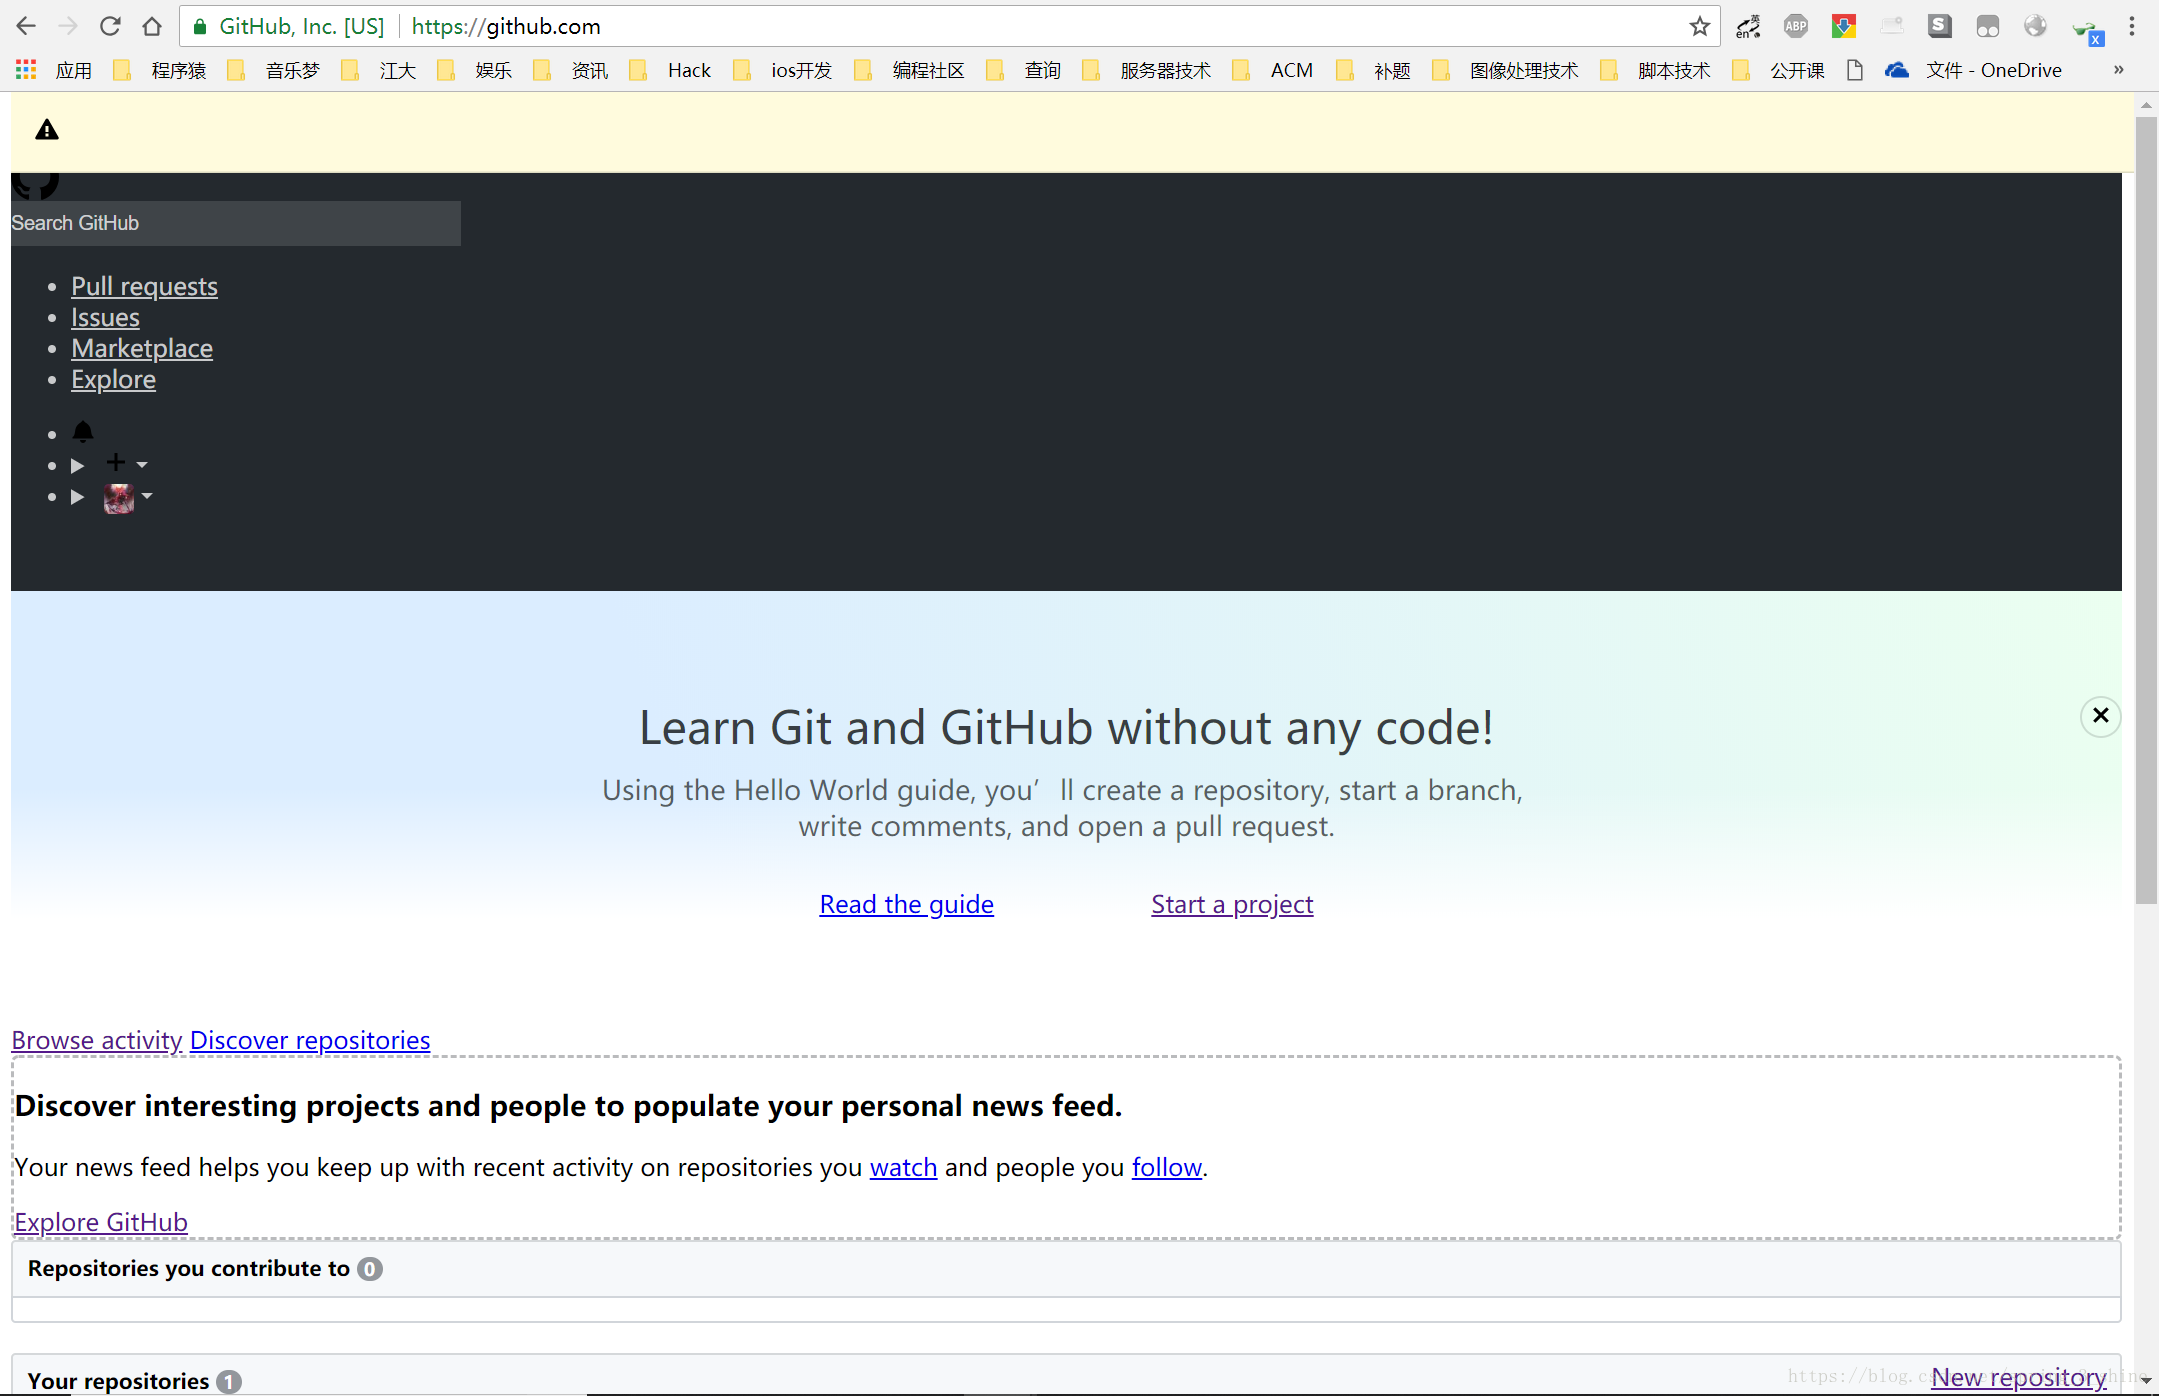Expand the triangle beside the plus menu

point(78,466)
